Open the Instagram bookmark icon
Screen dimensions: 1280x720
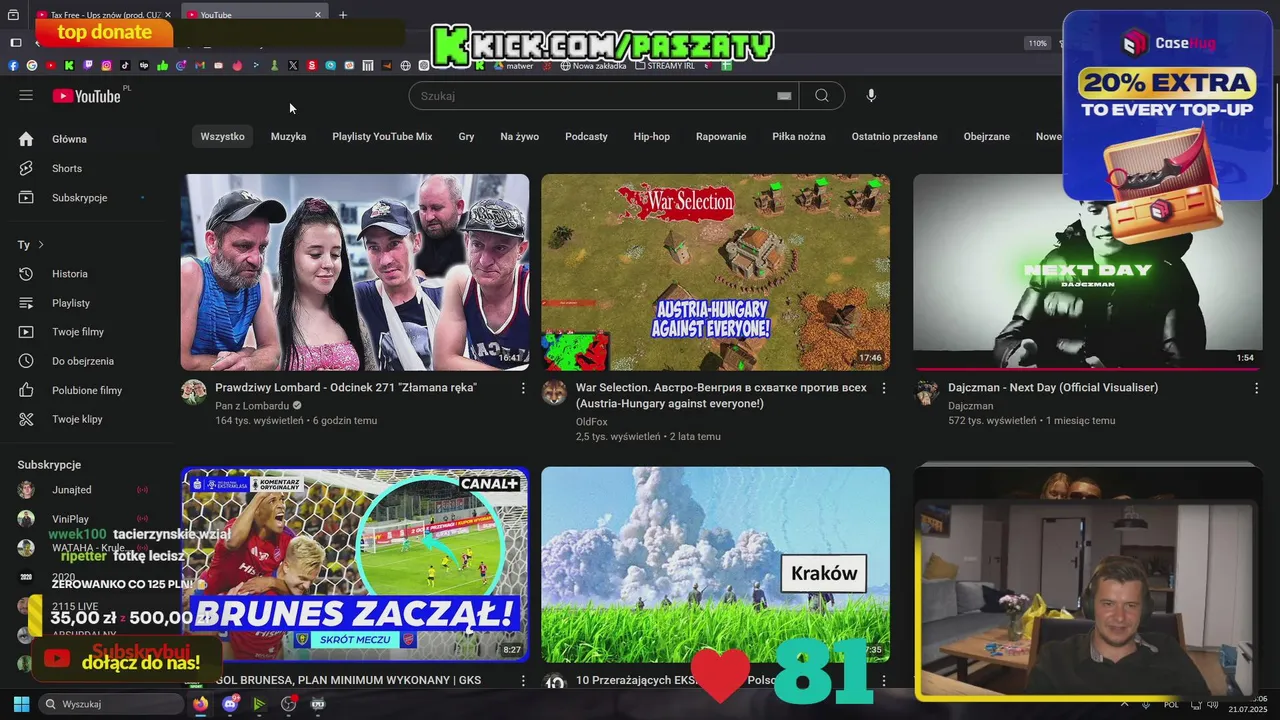tap(107, 66)
